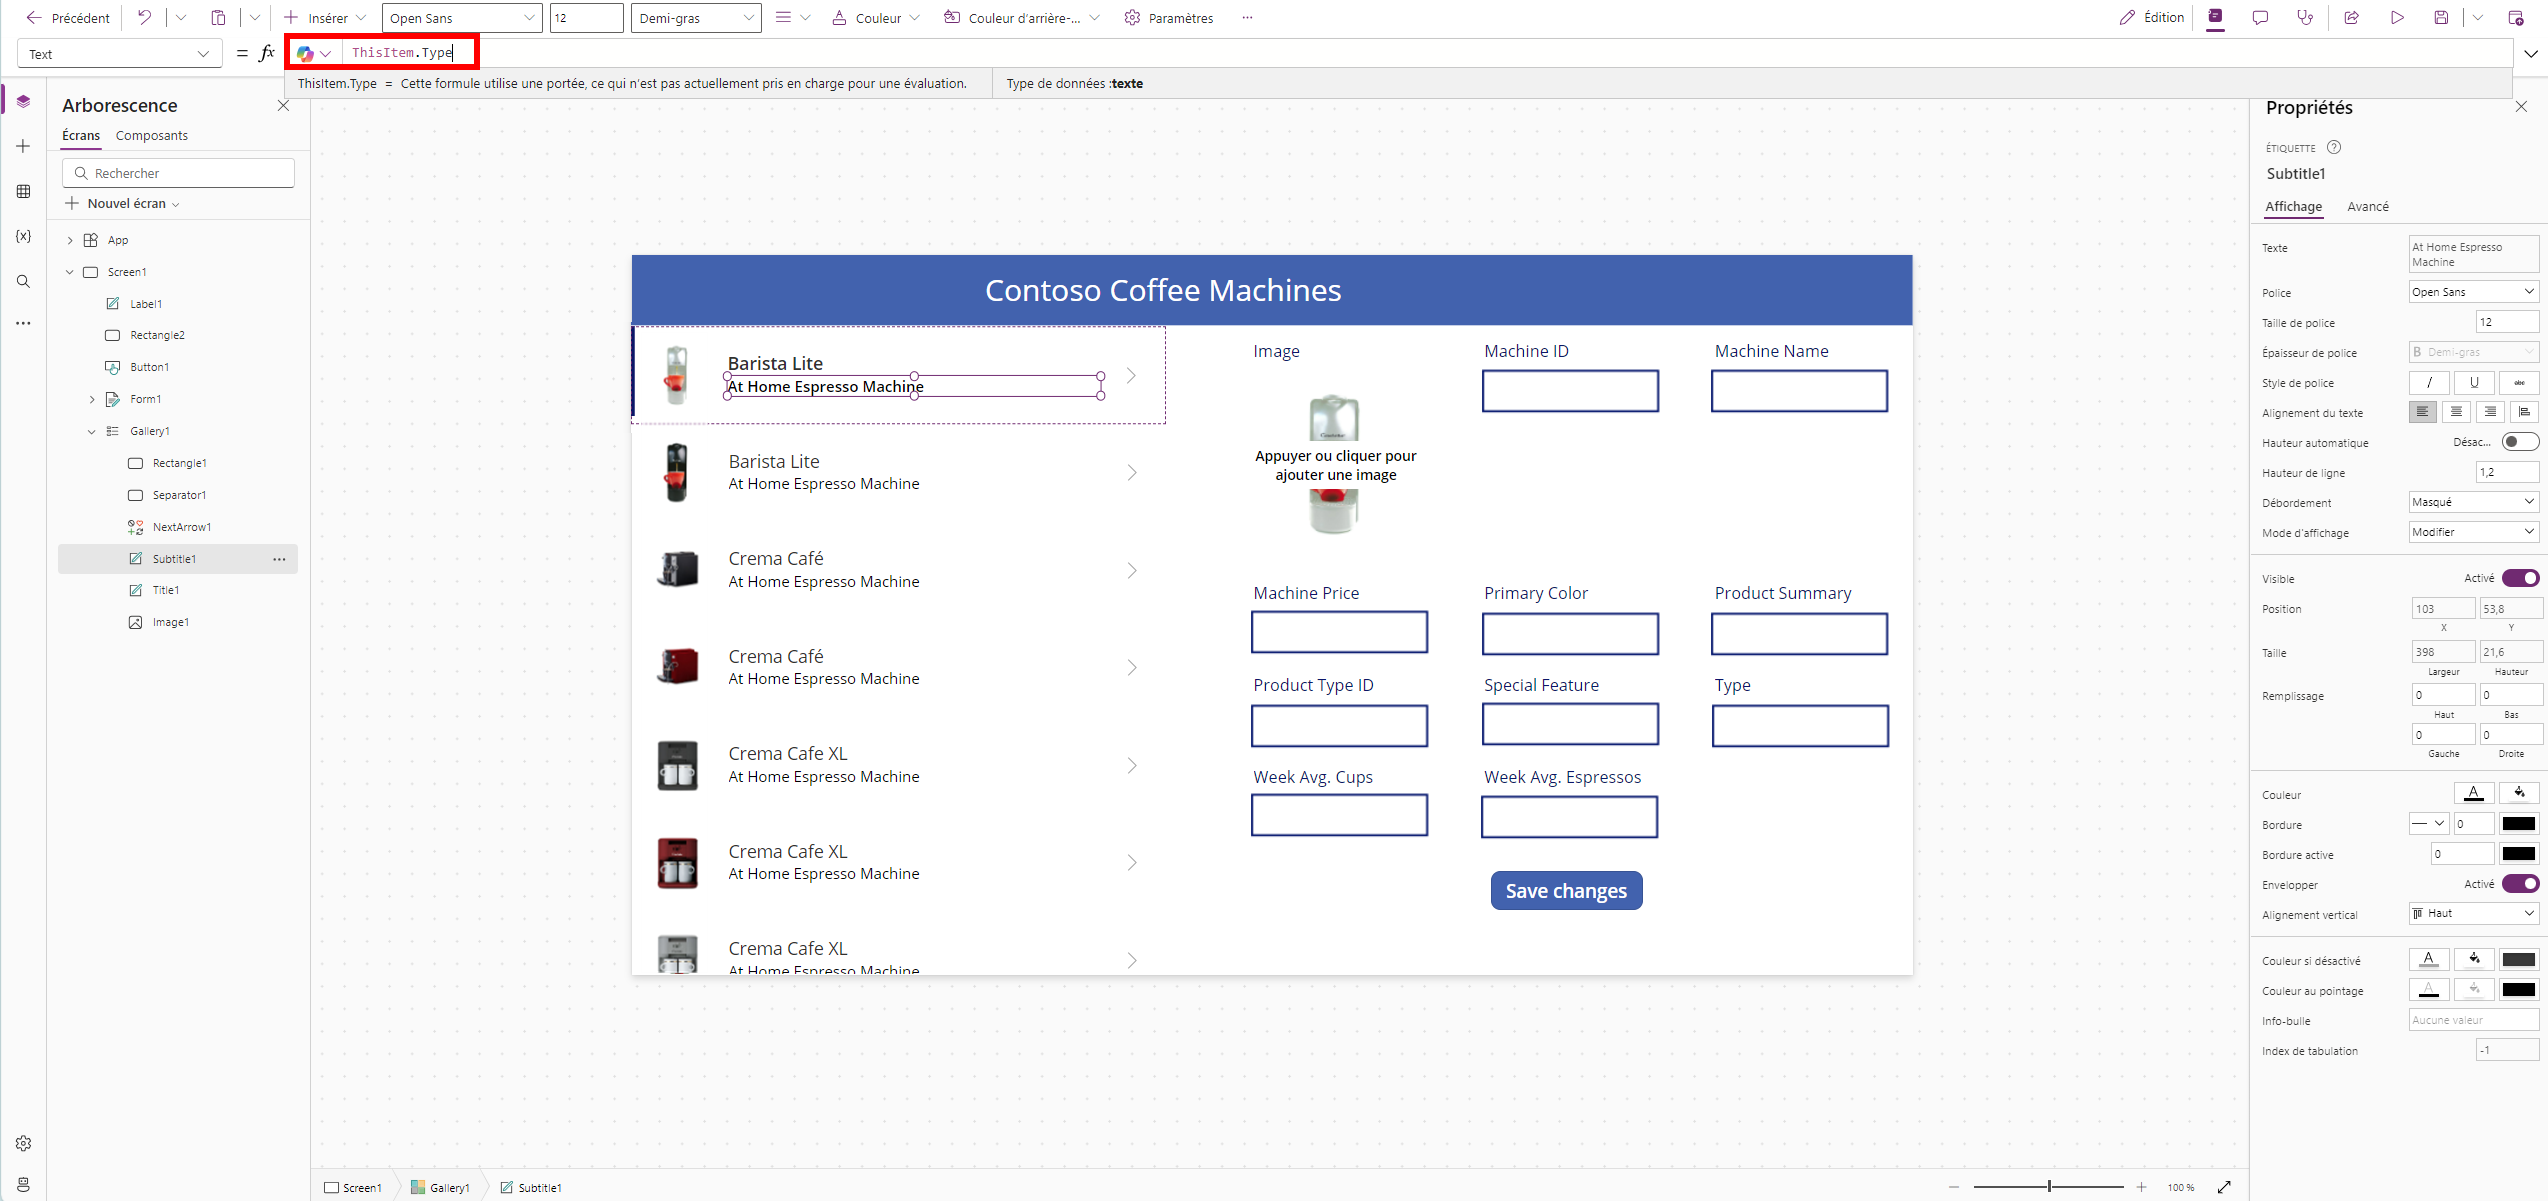This screenshot has height=1201, width=2548.
Task: Click the Underline font style button
Action: point(2474,382)
